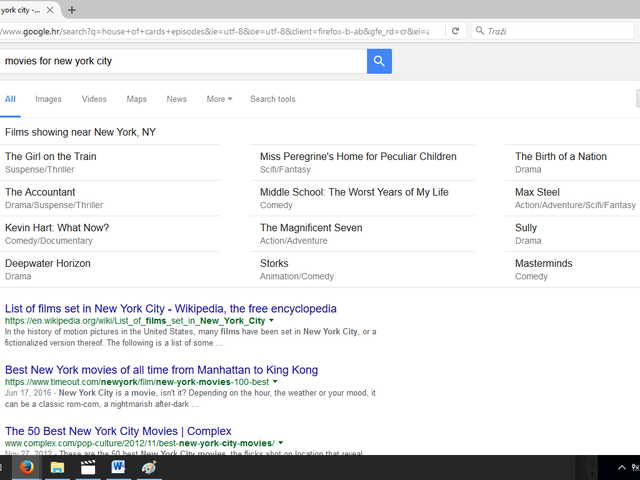Select Max Steel film
This screenshot has width=640, height=480.
(537, 192)
